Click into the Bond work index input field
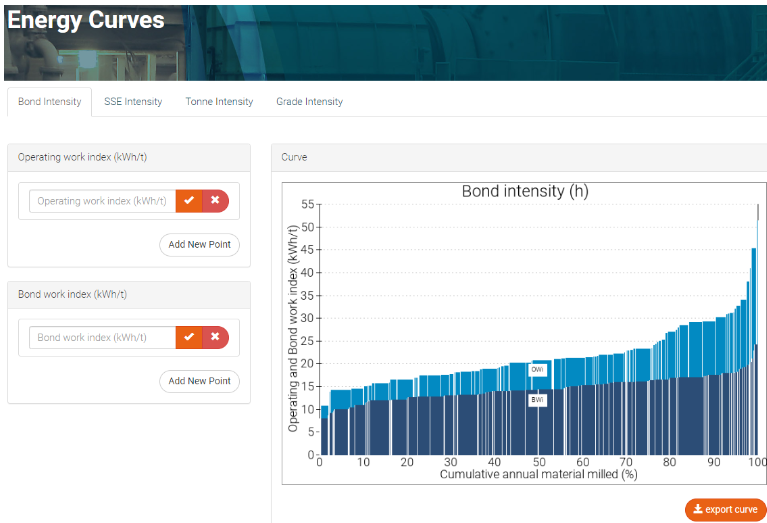Image resolution: width=767 pixels, height=523 pixels. point(102,338)
